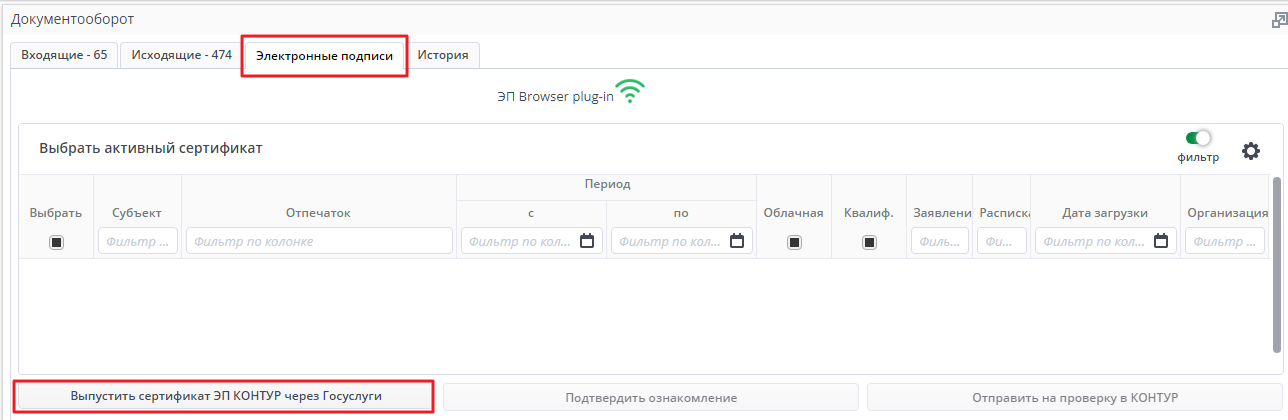Image resolution: width=1288 pixels, height=420 pixels.
Task: Tick the Облачная column checkbox
Action: [x=794, y=242]
